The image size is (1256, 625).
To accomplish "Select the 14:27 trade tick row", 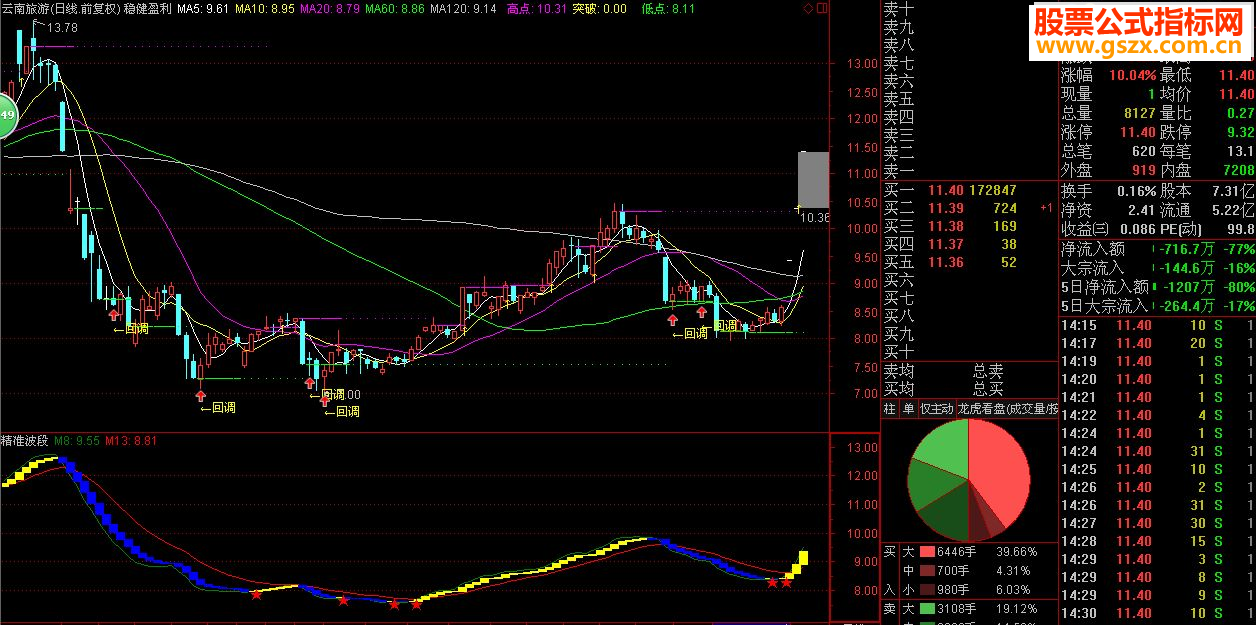I will tap(1157, 523).
